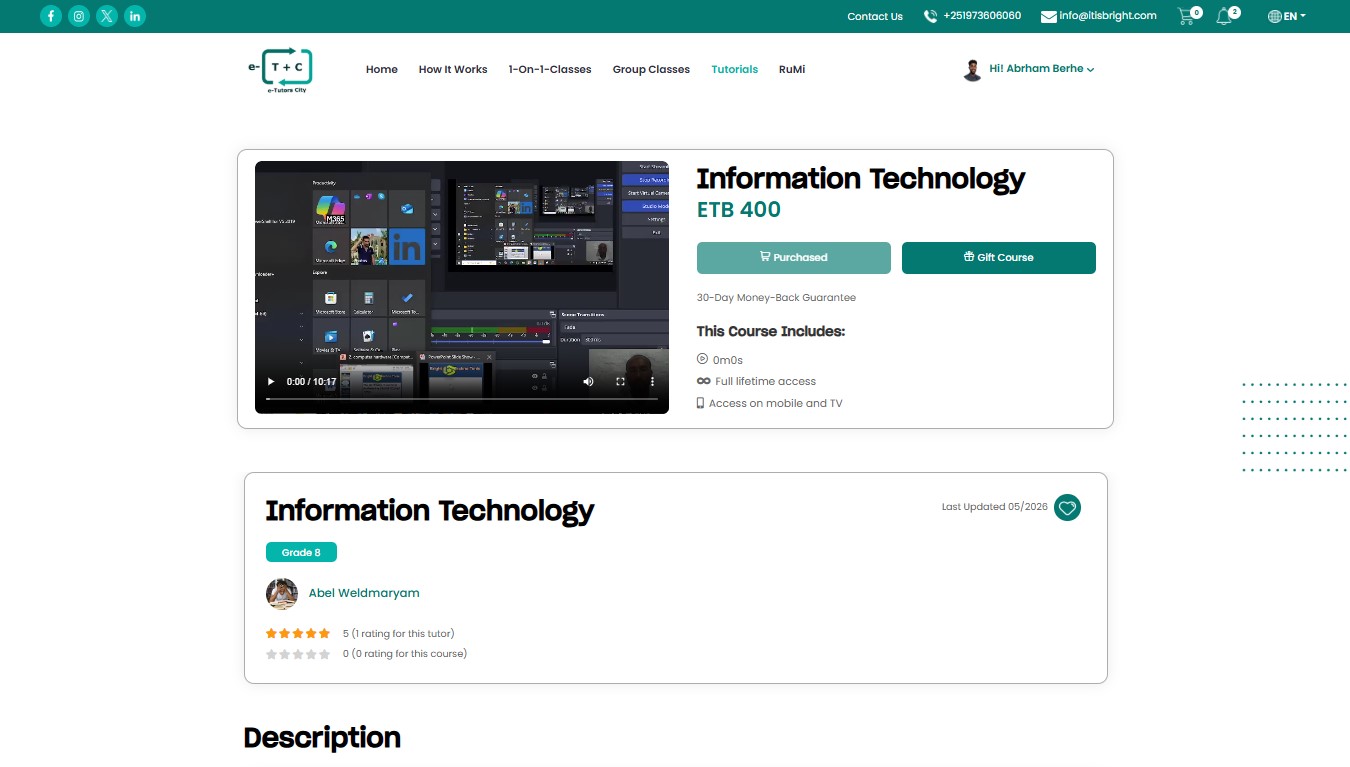Click the e-Tutors City logo
Image resolution: width=1350 pixels, height=767 pixels.
pyautogui.click(x=280, y=70)
